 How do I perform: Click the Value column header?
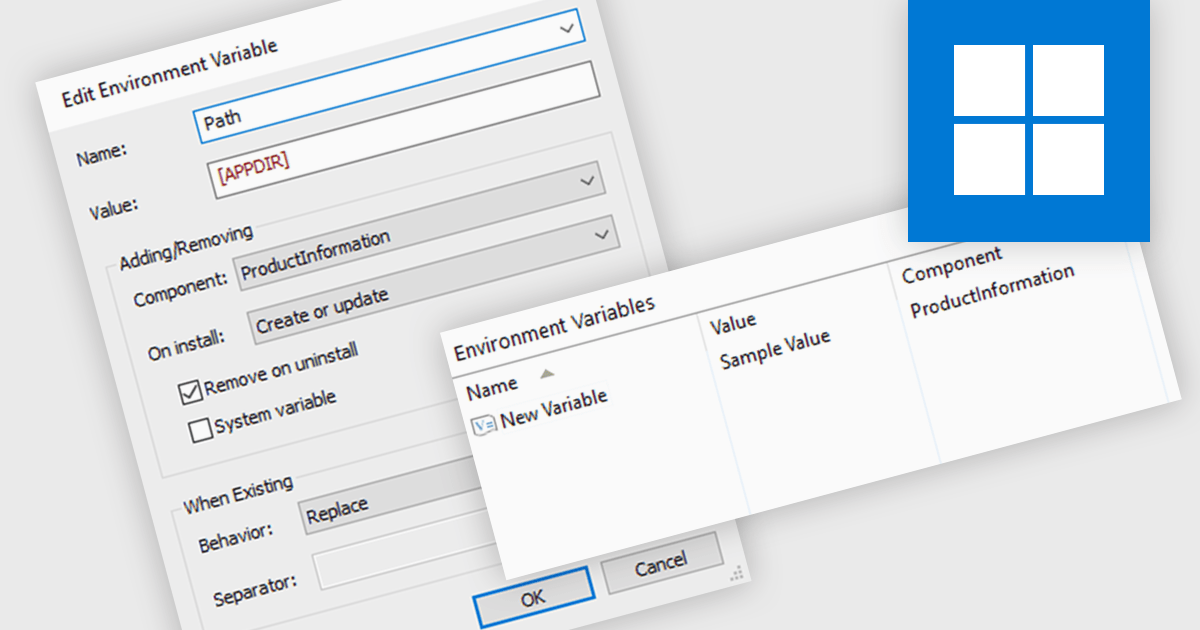tap(733, 324)
